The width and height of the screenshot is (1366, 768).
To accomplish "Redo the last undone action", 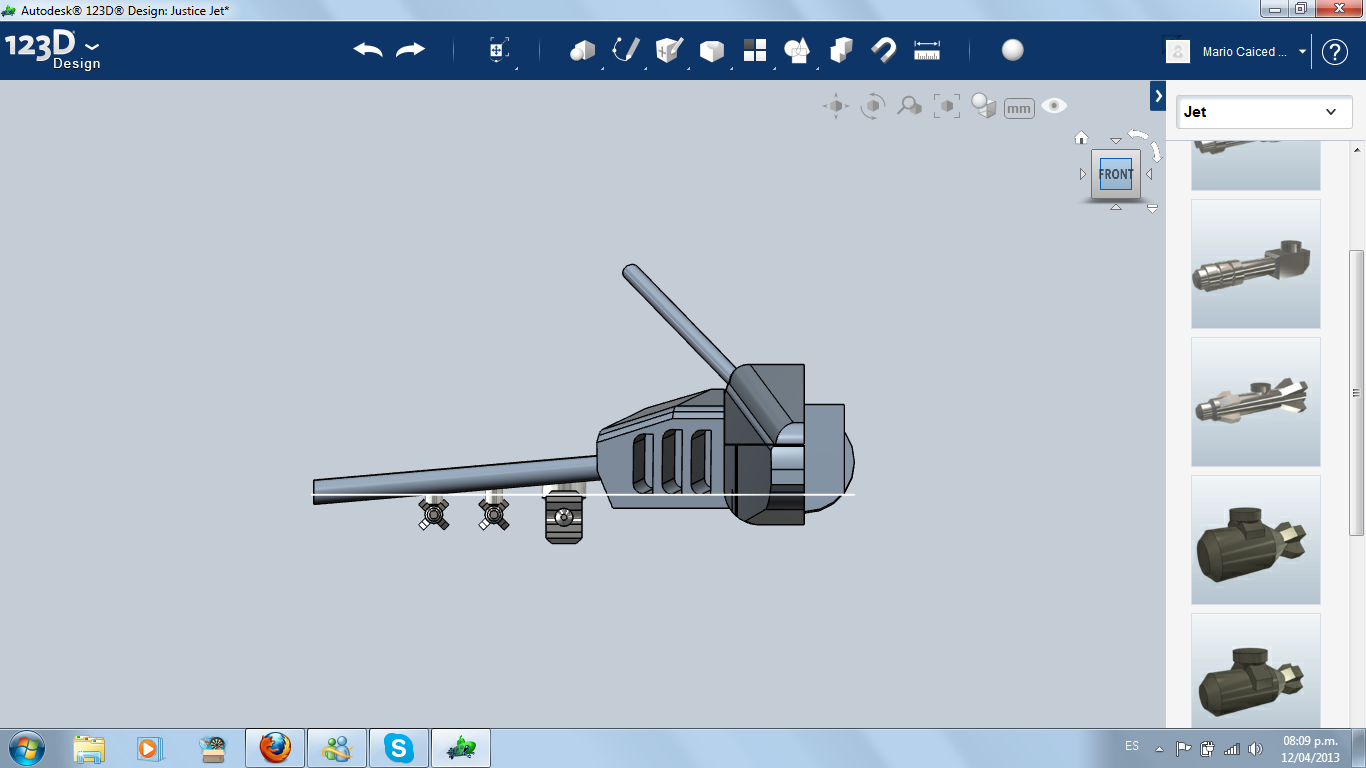I will coord(410,50).
